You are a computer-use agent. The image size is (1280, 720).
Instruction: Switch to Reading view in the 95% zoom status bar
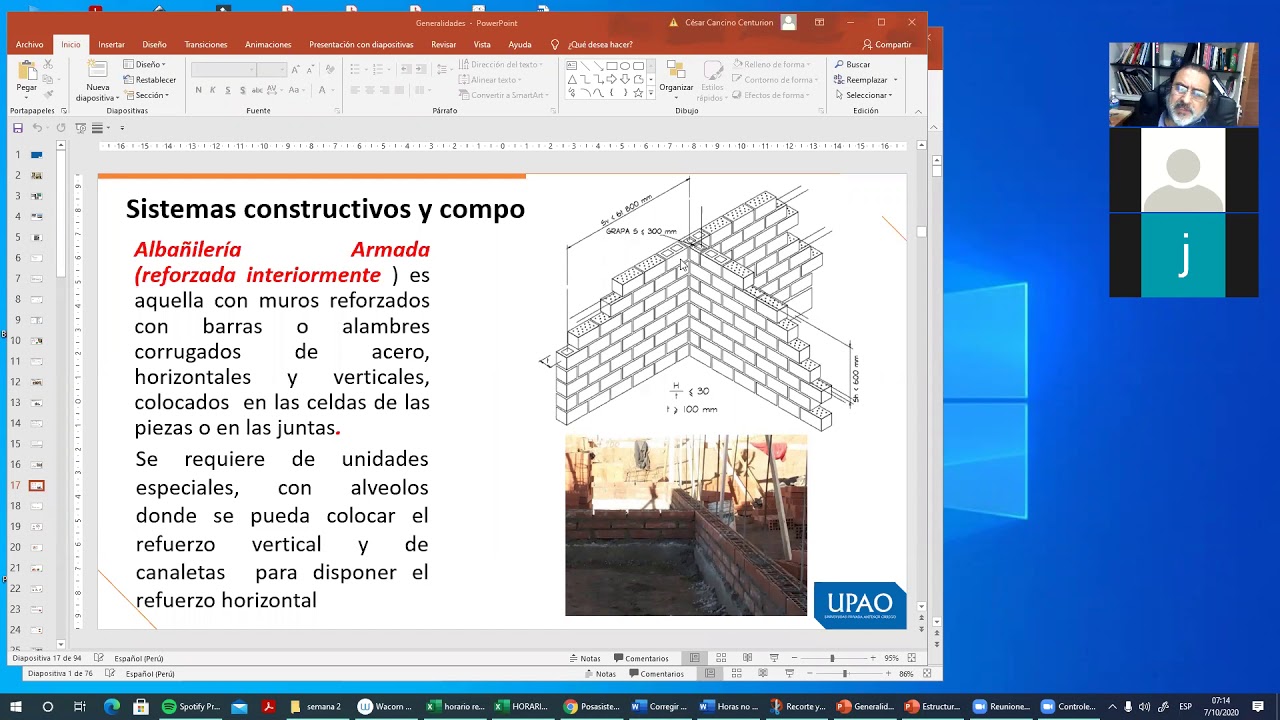[x=747, y=658]
